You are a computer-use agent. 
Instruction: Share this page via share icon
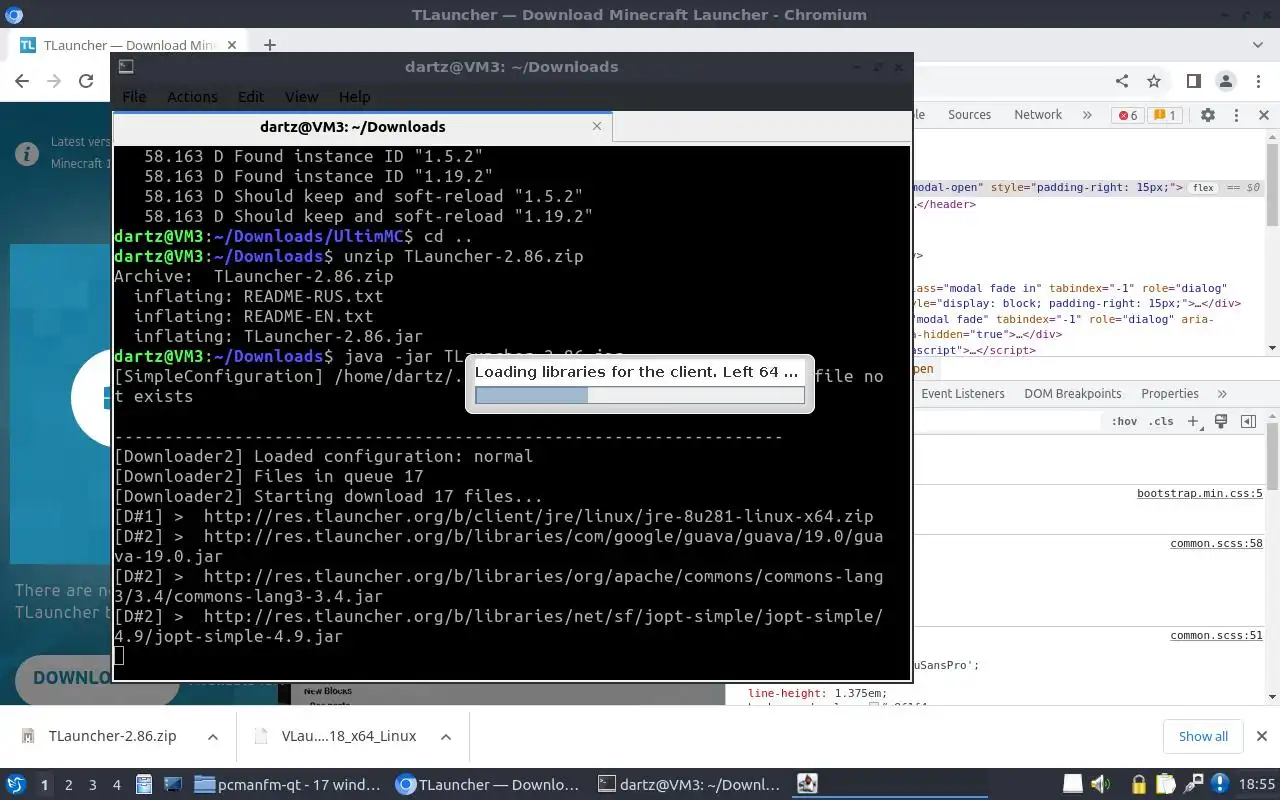click(1122, 81)
